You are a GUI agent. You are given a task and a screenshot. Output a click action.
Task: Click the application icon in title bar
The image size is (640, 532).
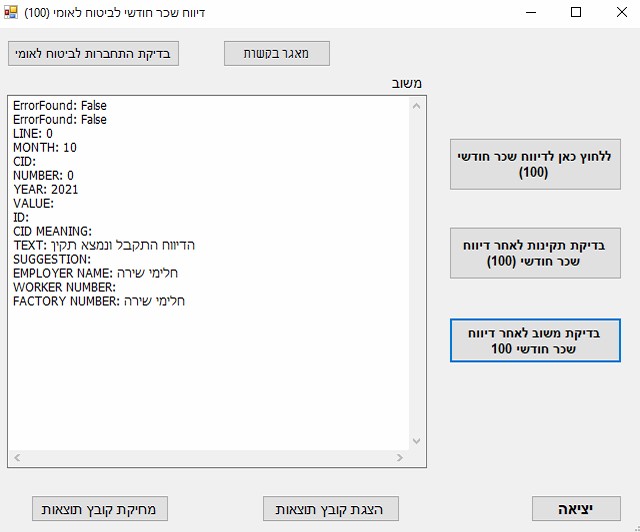click(x=11, y=12)
